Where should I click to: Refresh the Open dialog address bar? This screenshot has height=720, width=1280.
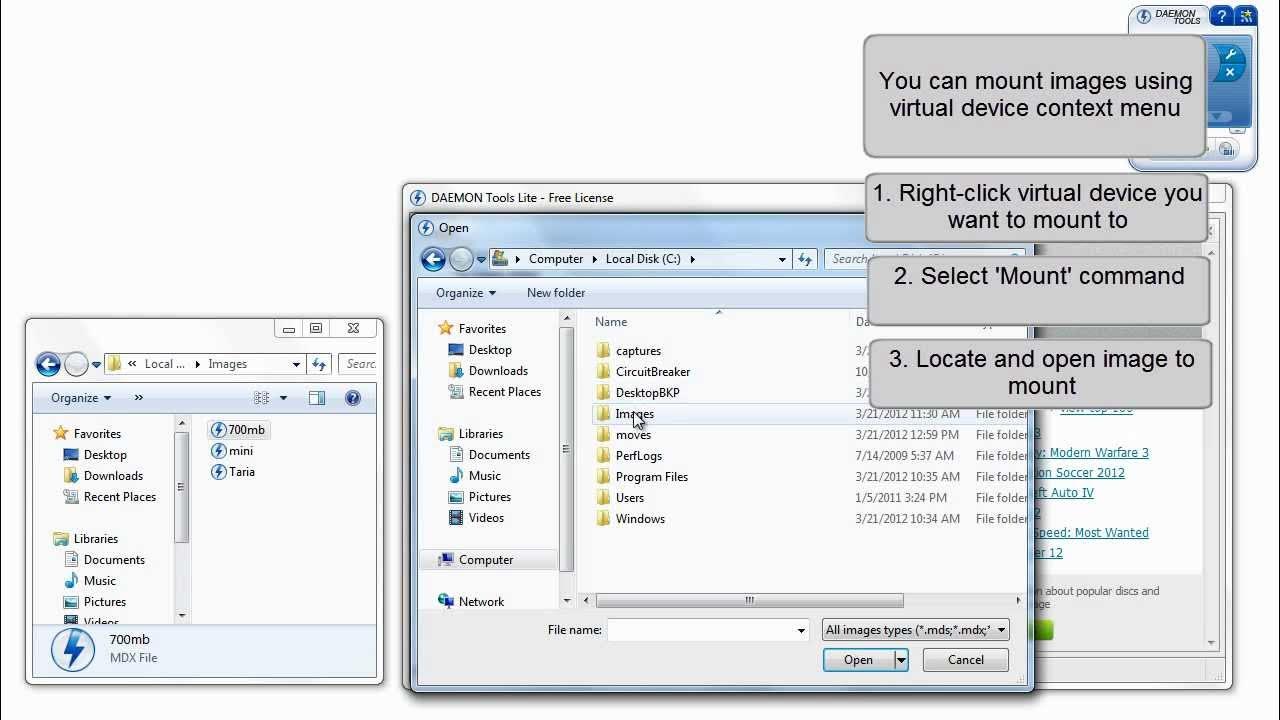805,259
